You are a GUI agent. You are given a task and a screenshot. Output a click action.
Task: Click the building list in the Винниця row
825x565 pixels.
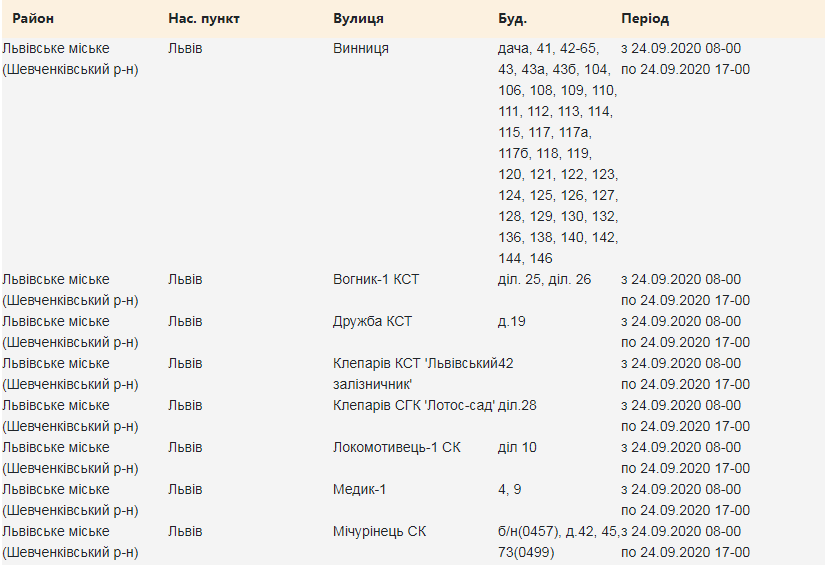tap(557, 153)
